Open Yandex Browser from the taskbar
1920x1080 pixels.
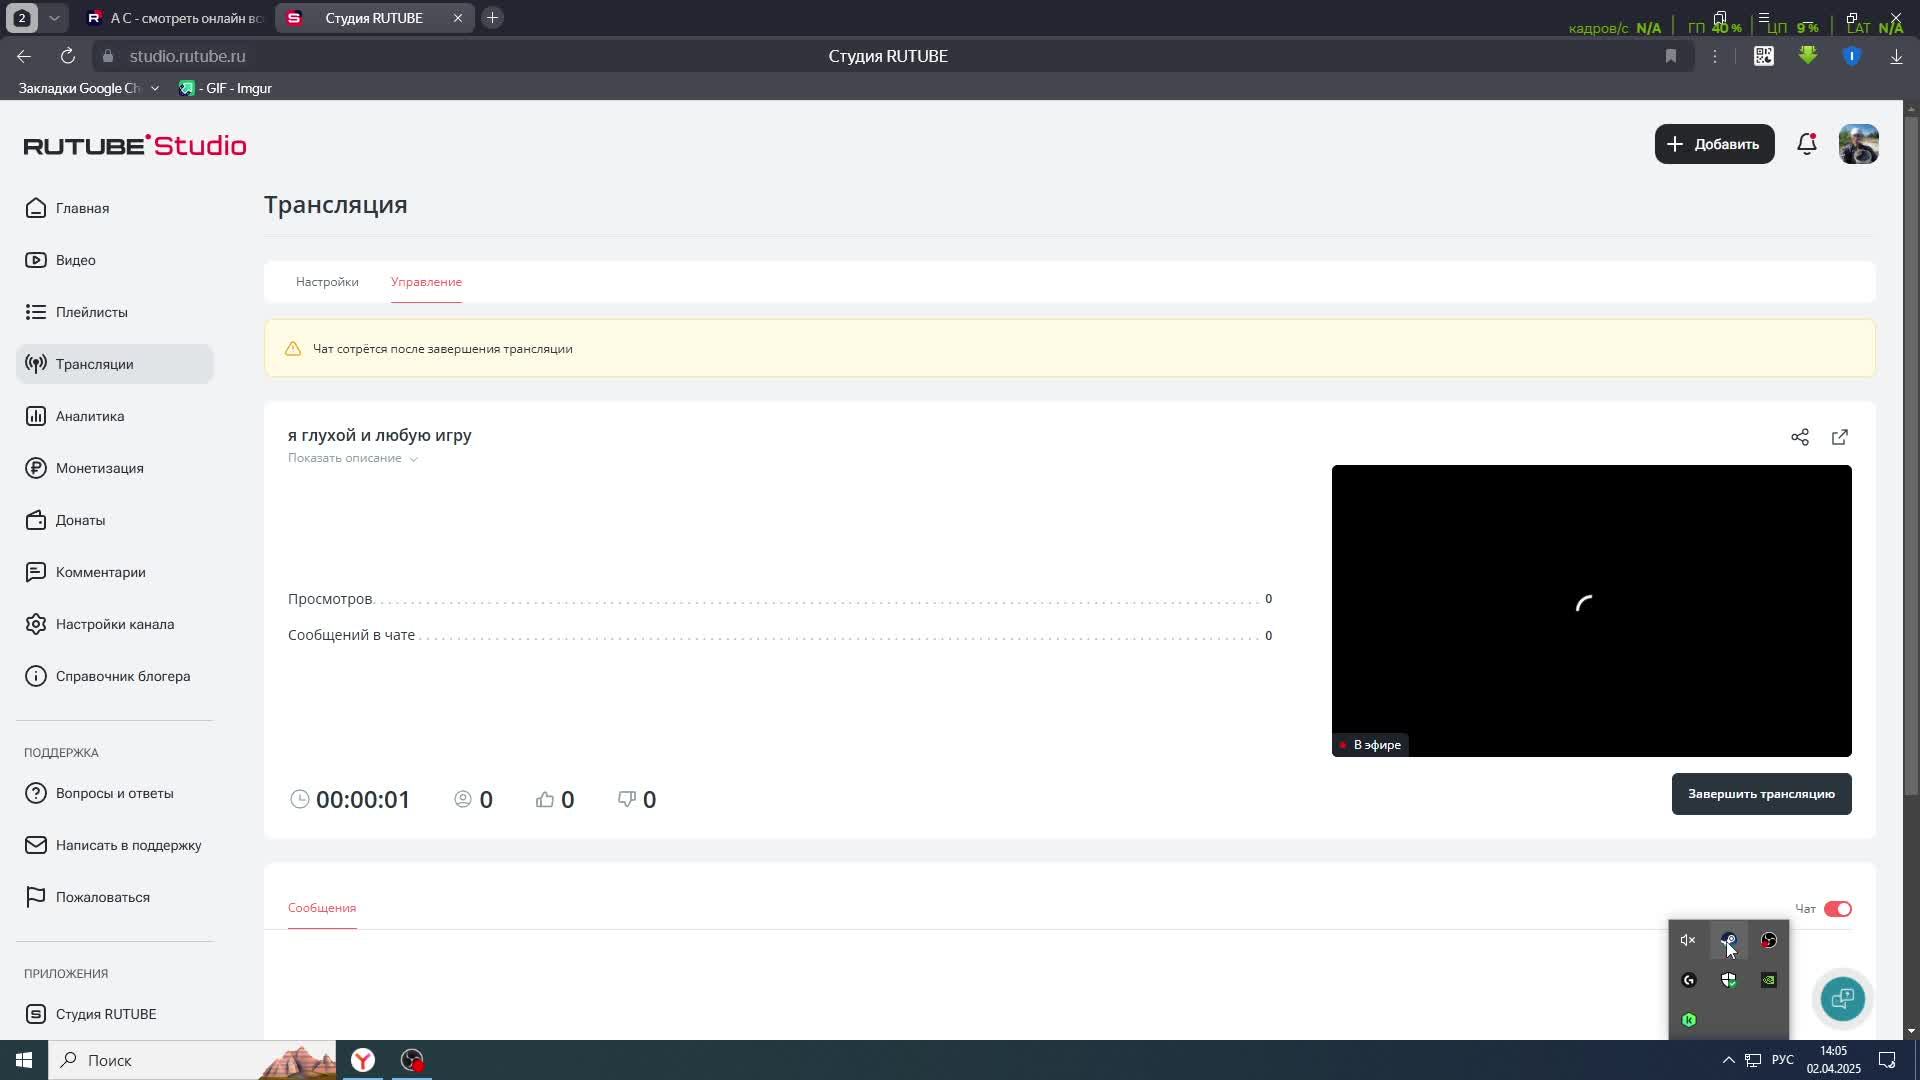coord(363,1060)
